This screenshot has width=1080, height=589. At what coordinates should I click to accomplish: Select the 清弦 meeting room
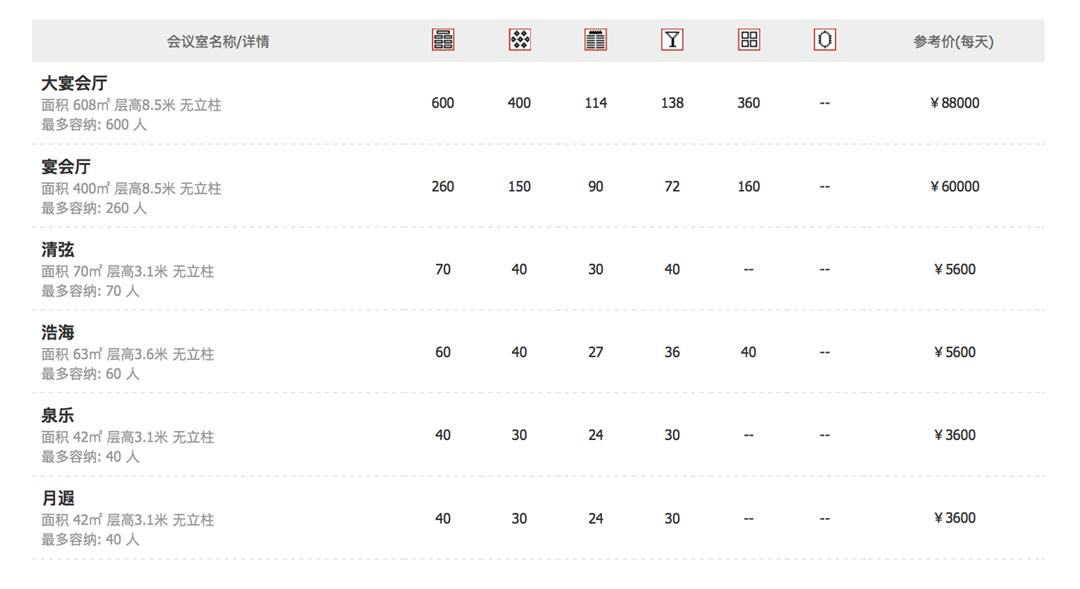[x=58, y=249]
